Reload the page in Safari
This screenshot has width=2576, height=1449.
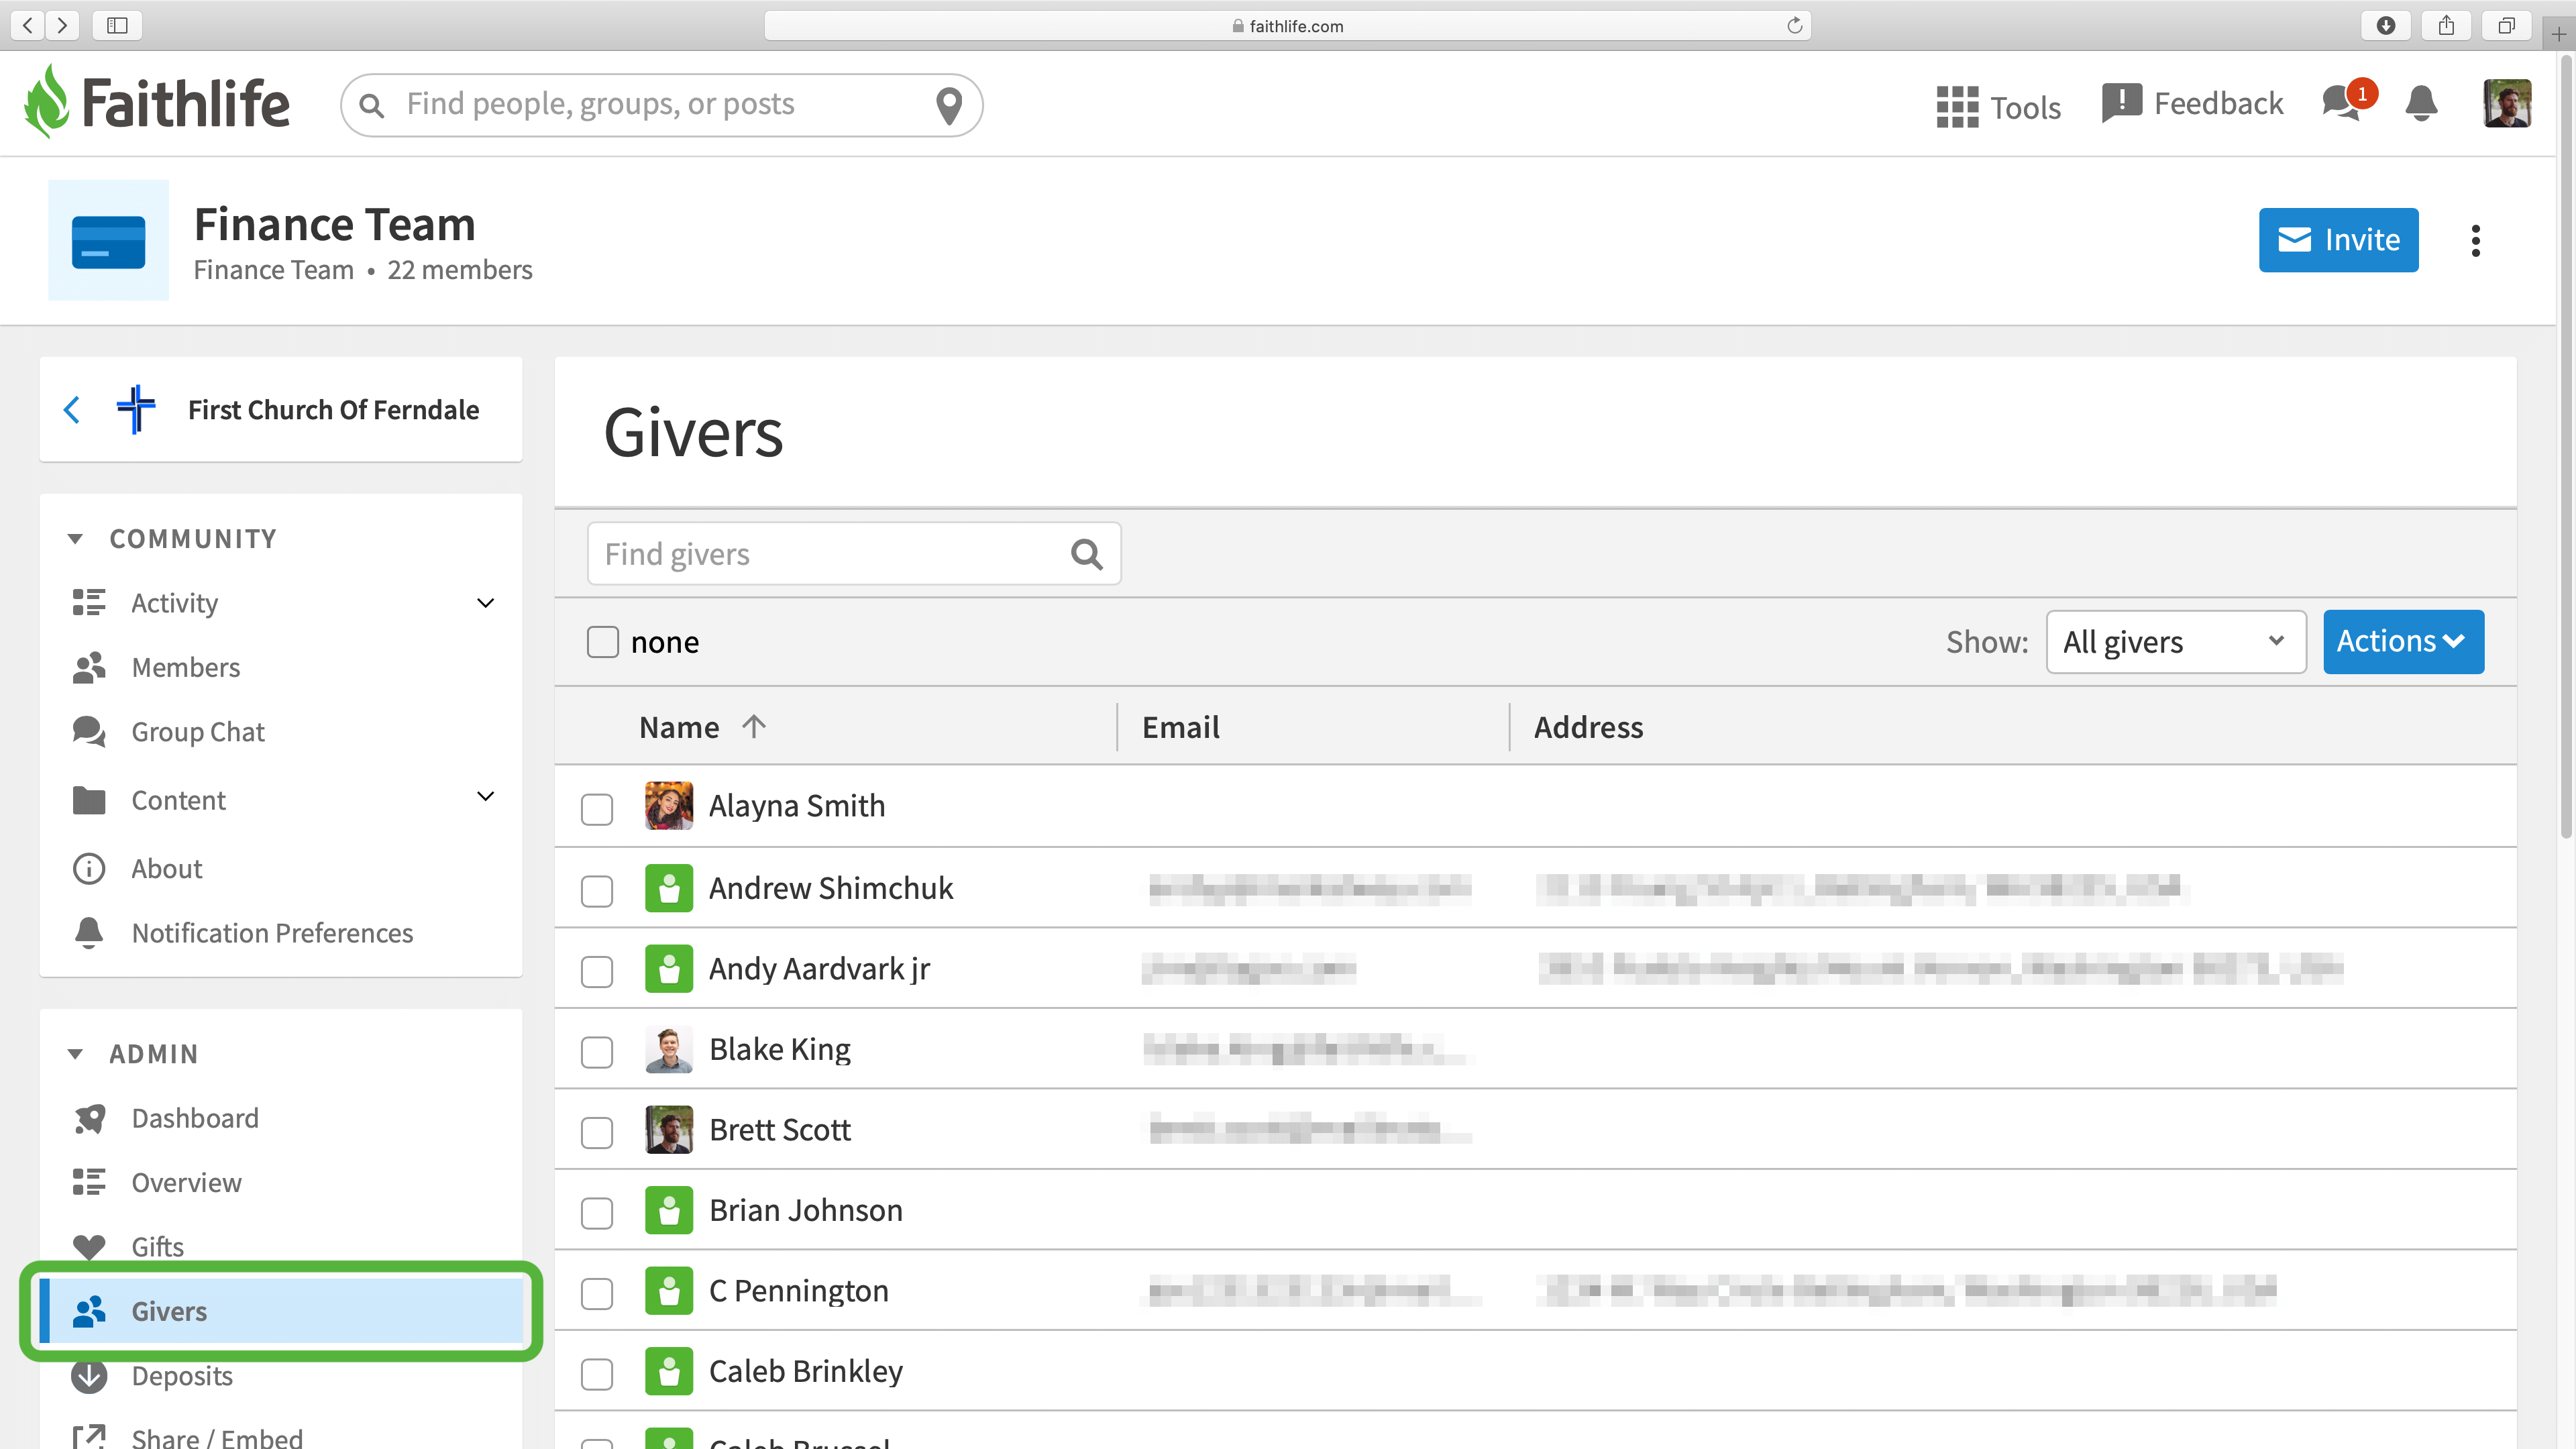1795,25
